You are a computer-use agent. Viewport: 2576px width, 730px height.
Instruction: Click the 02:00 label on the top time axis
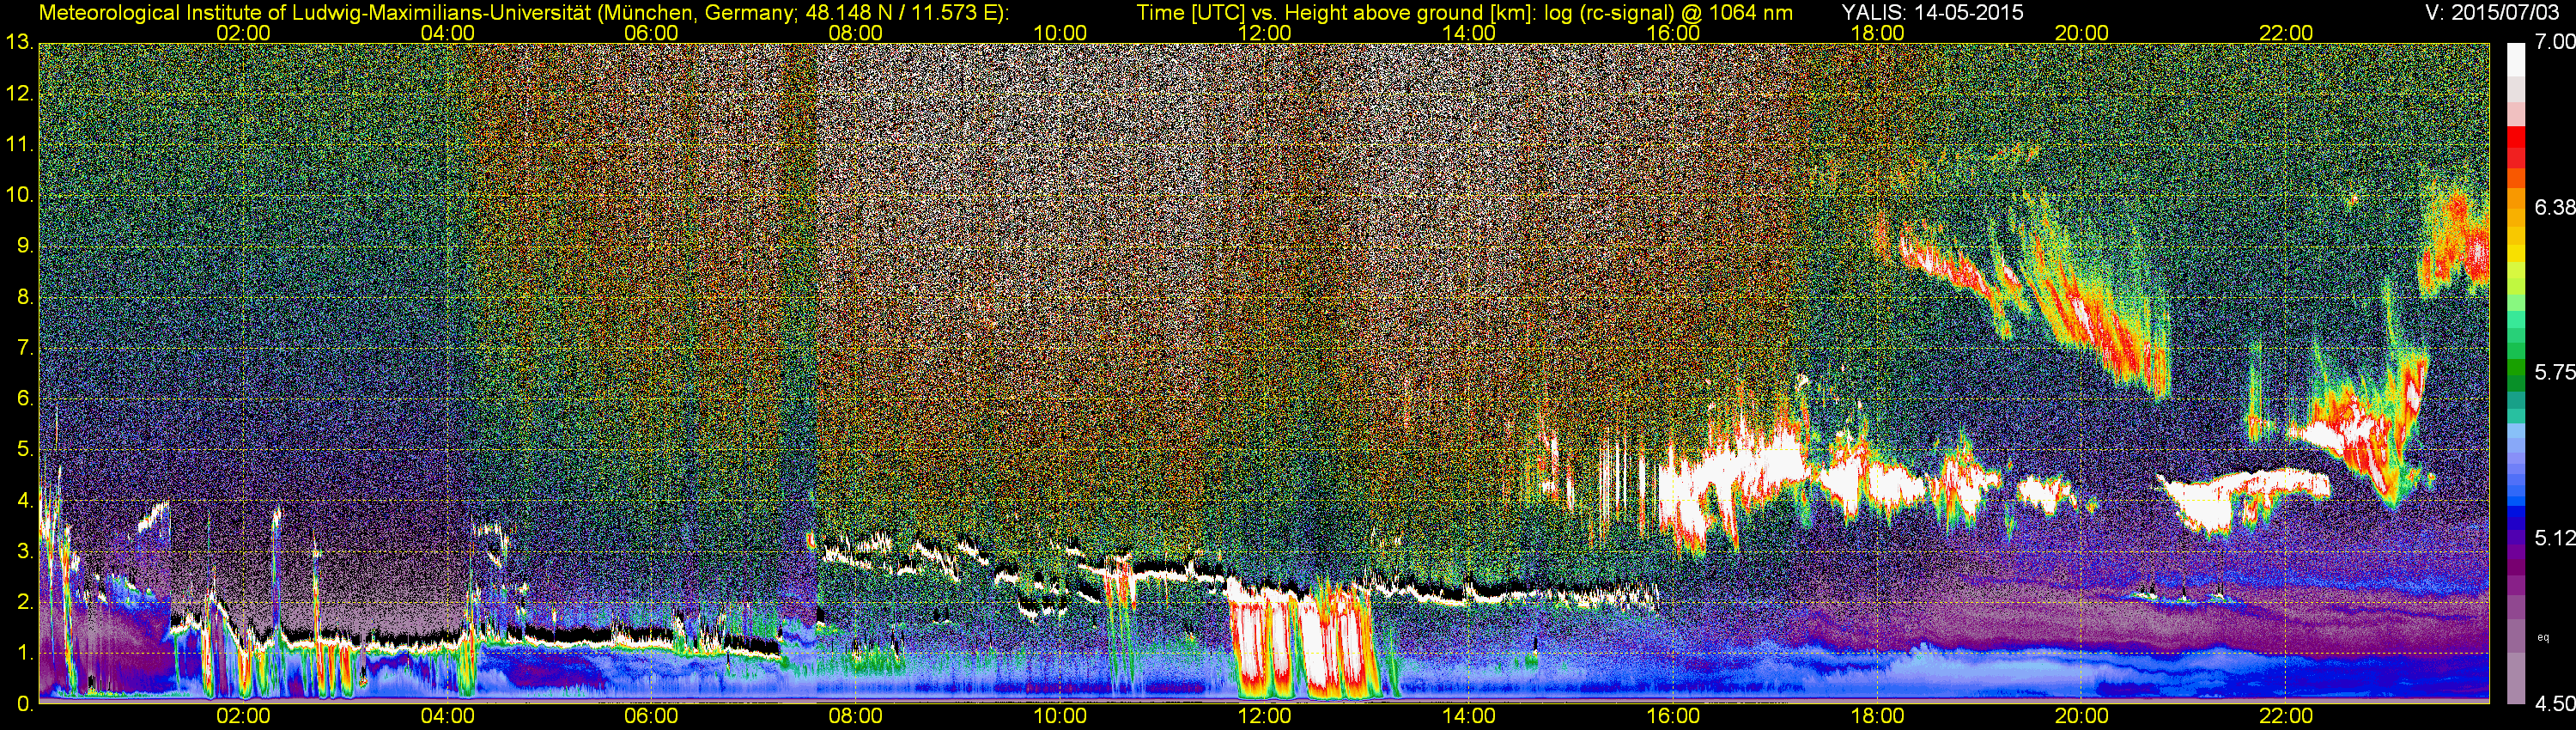243,33
